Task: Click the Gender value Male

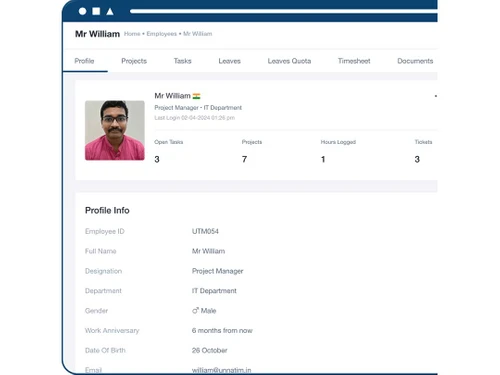Action: pyautogui.click(x=208, y=311)
